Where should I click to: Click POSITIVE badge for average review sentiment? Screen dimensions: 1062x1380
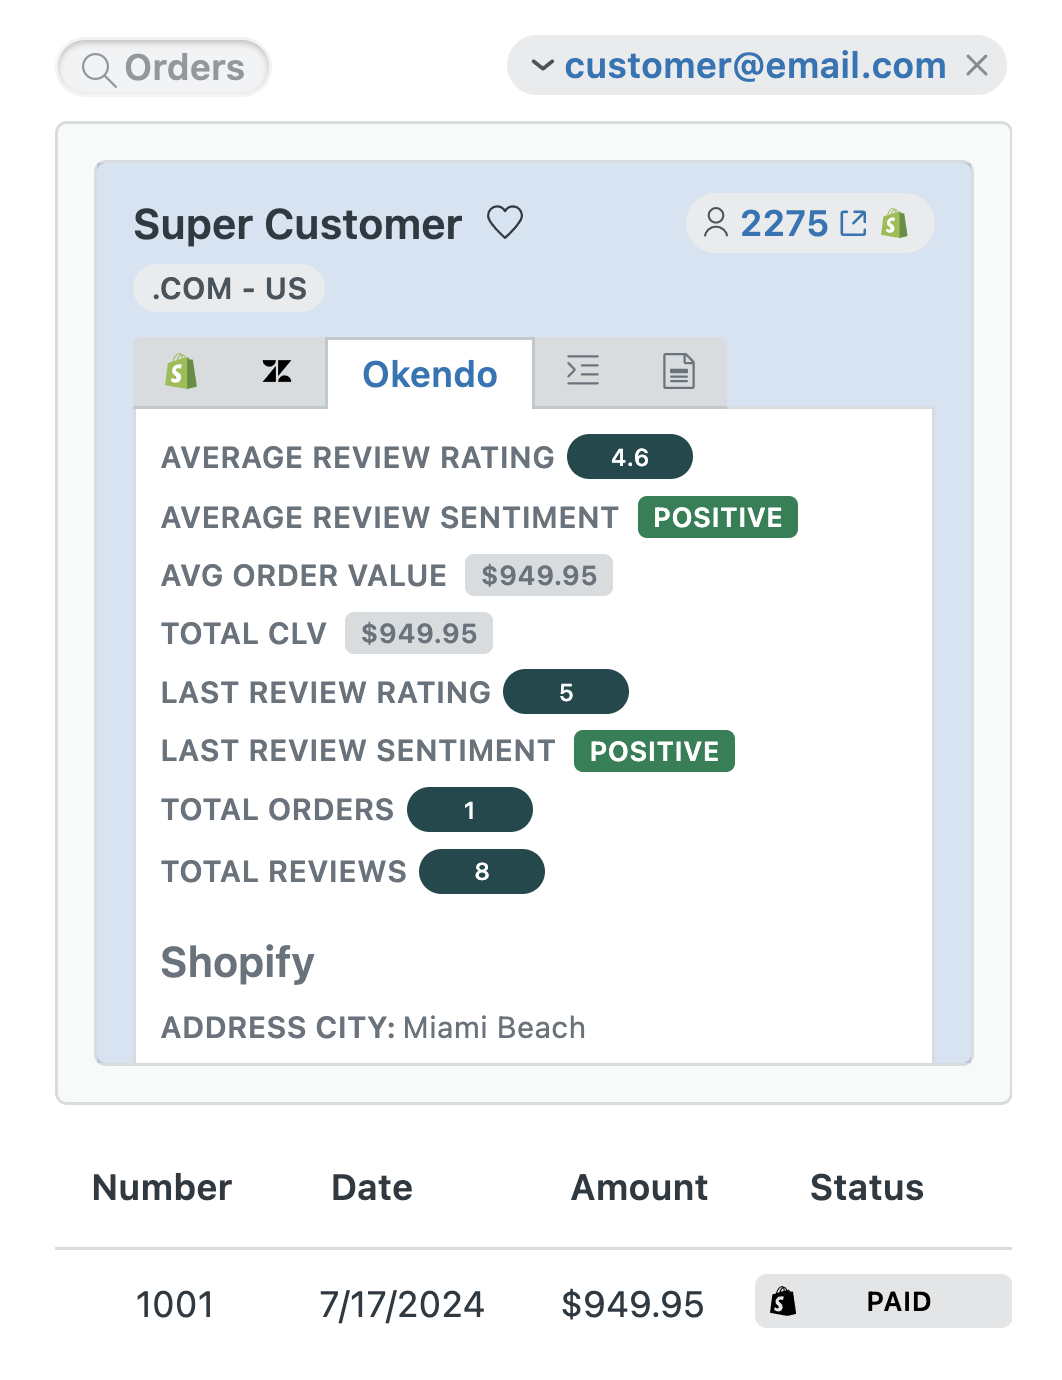click(718, 517)
